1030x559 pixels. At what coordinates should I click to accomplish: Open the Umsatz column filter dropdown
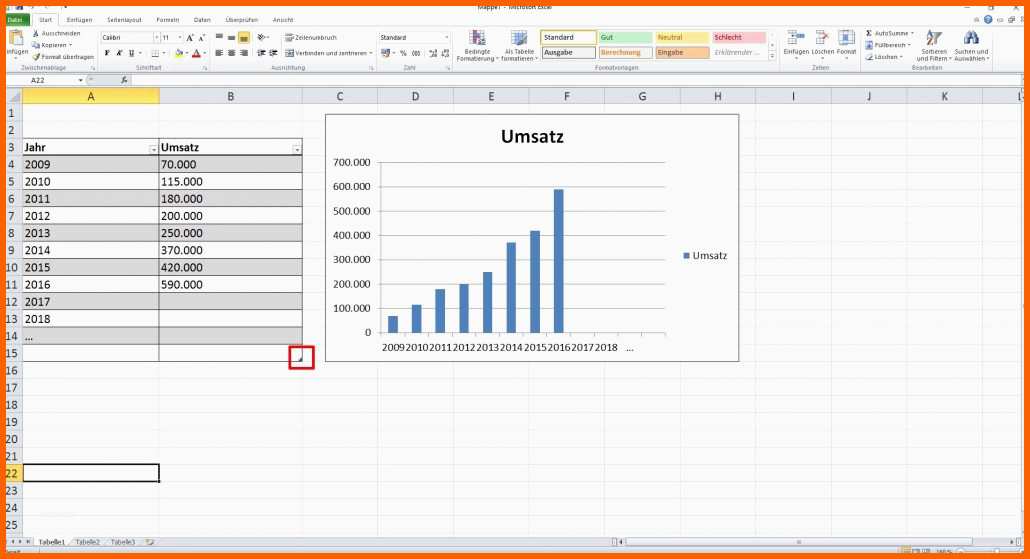click(x=296, y=150)
